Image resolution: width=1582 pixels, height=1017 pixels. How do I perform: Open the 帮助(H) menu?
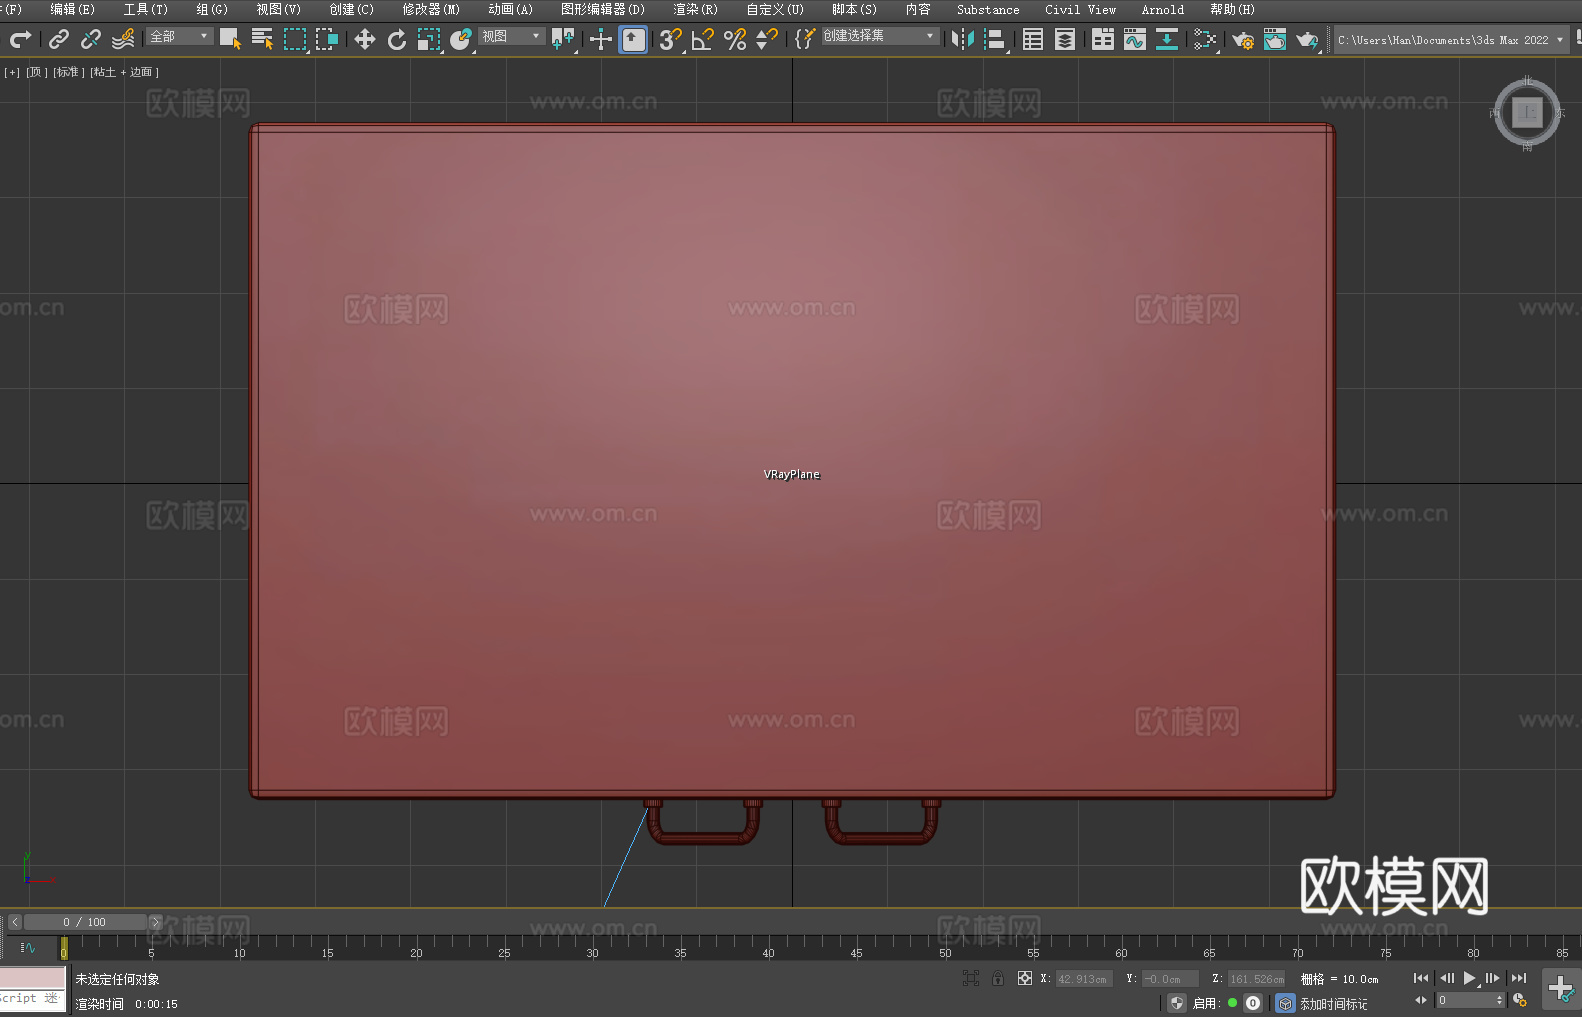1232,9
